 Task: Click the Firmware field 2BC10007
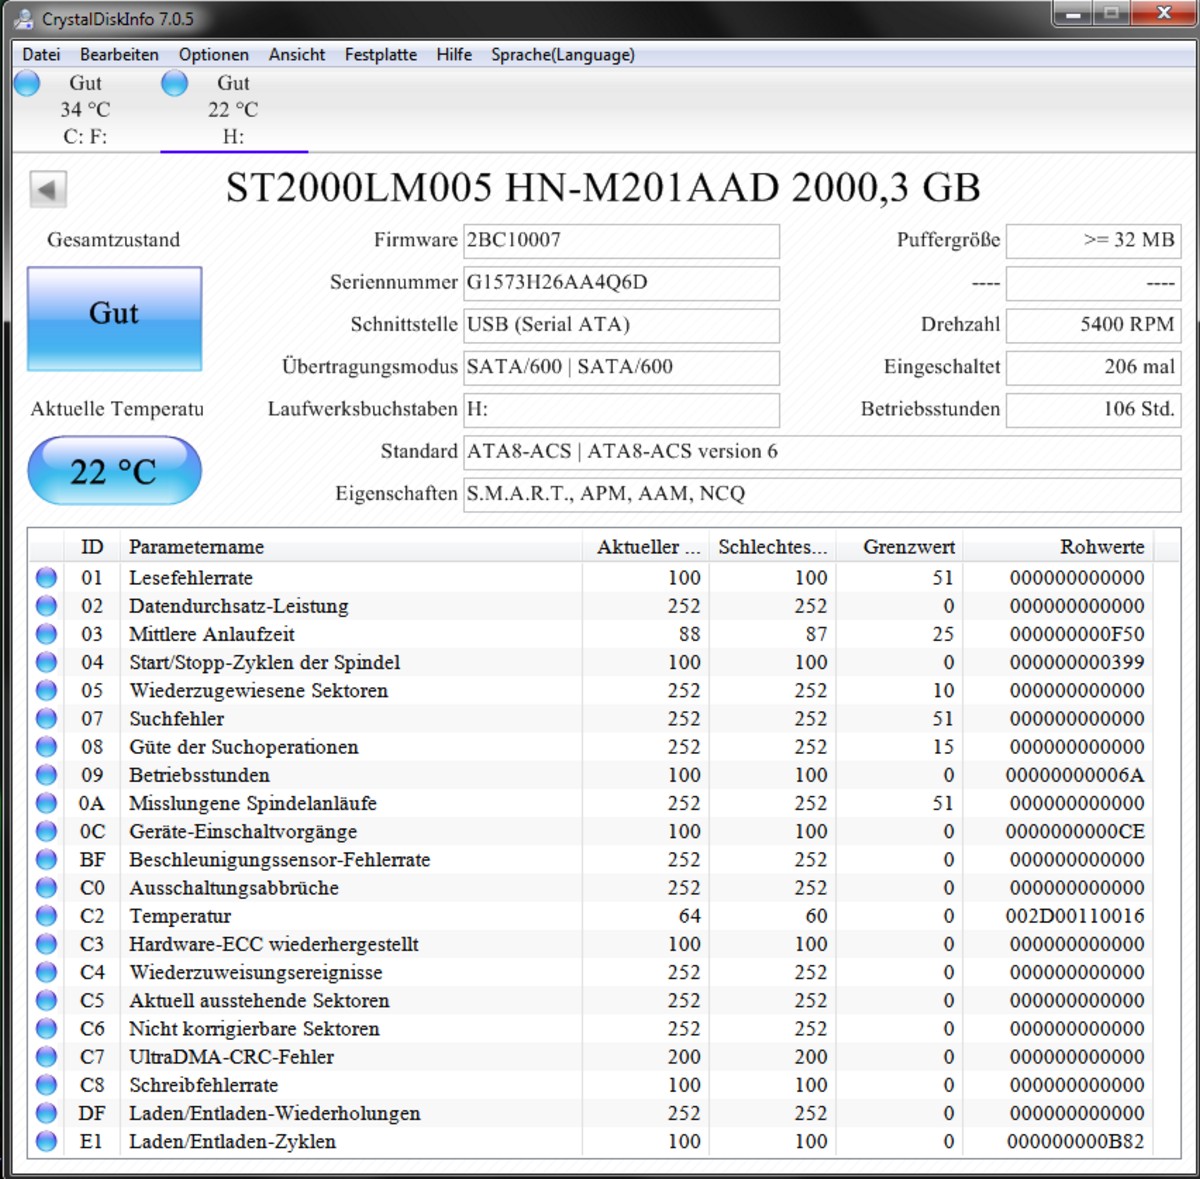621,241
